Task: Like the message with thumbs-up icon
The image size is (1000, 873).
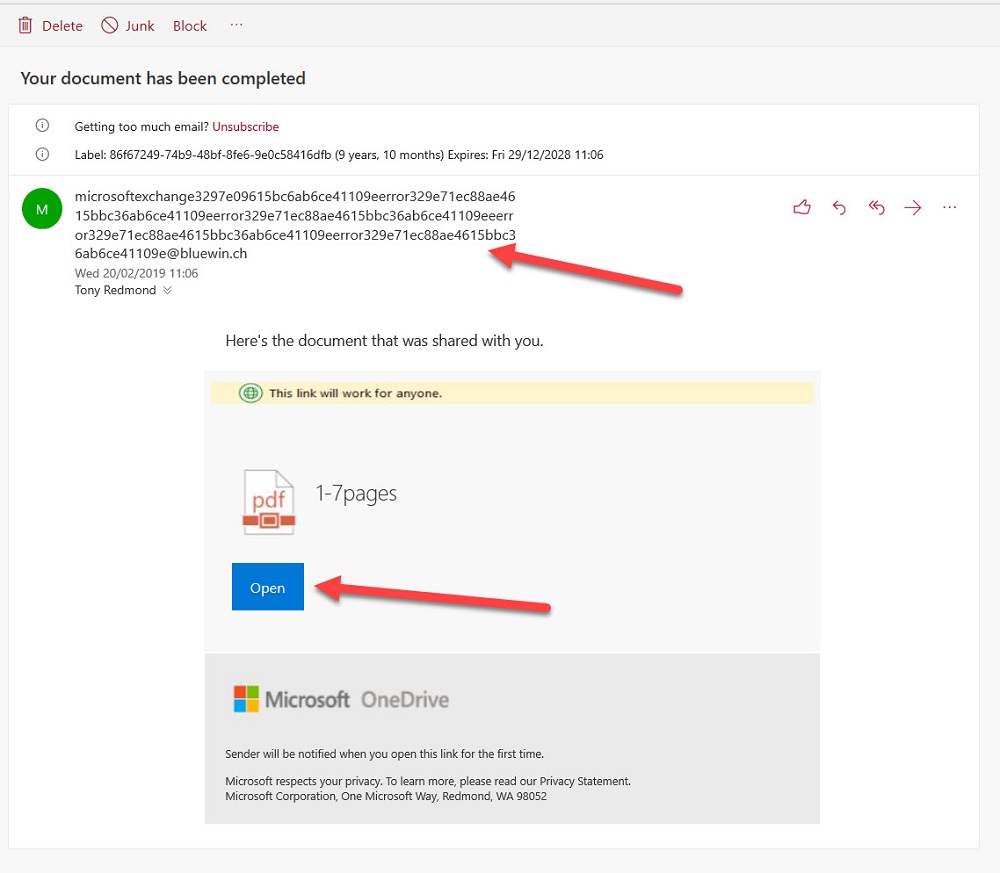Action: tap(801, 207)
